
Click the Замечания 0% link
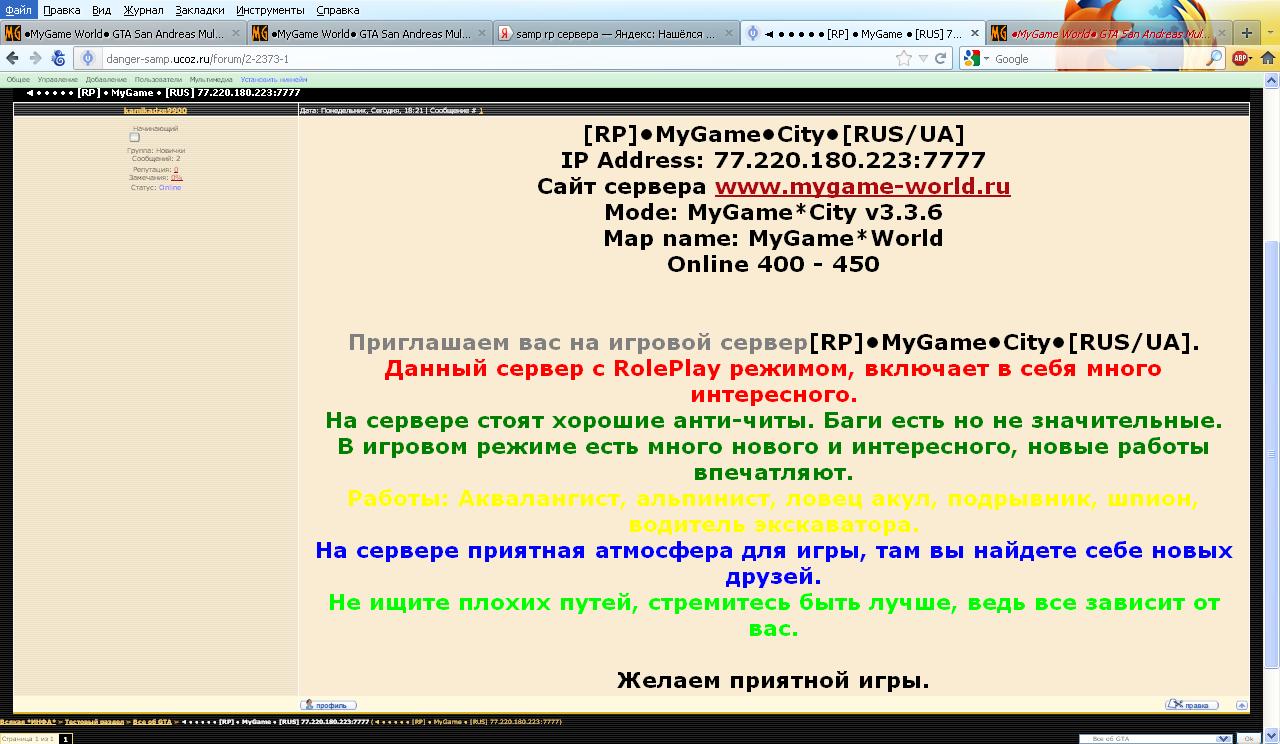[x=177, y=178]
